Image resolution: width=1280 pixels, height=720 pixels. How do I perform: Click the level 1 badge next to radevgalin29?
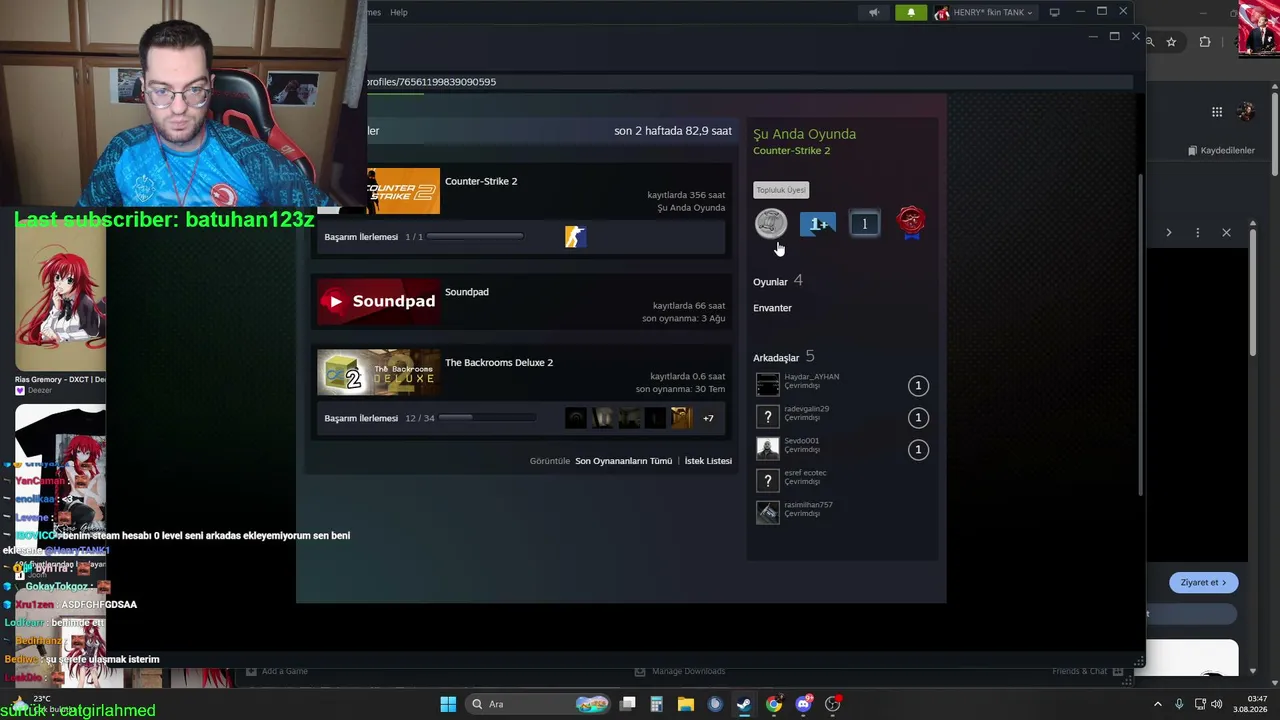[918, 417]
